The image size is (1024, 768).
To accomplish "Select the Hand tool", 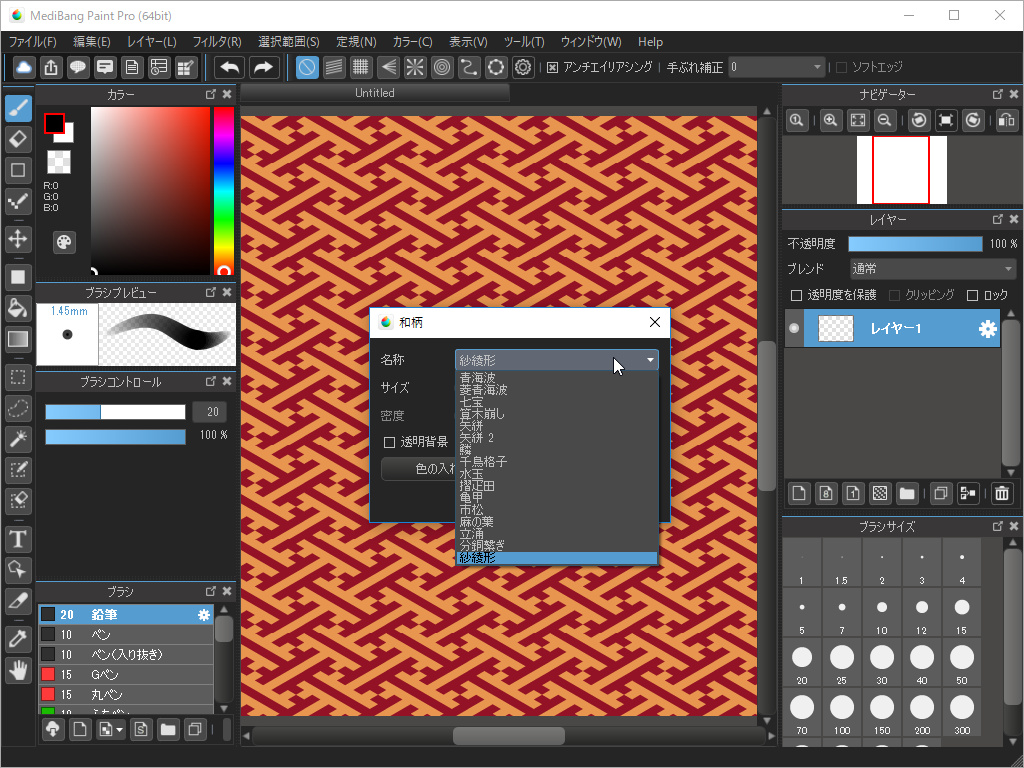I will coord(18,670).
